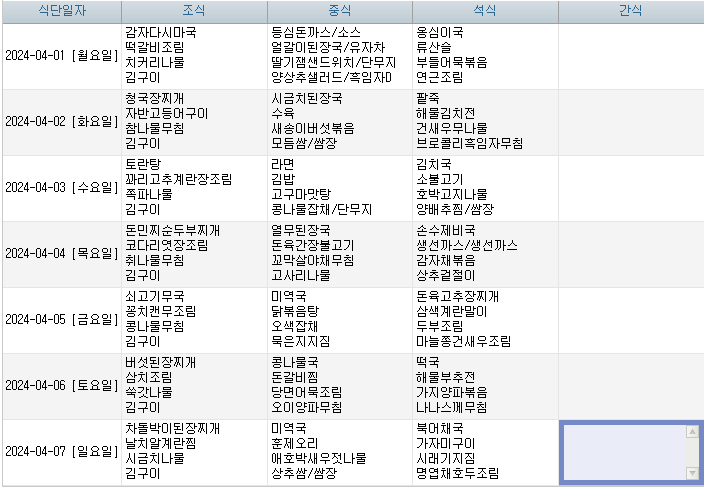Click the 석식 column header
The image size is (704, 488).
(x=484, y=11)
